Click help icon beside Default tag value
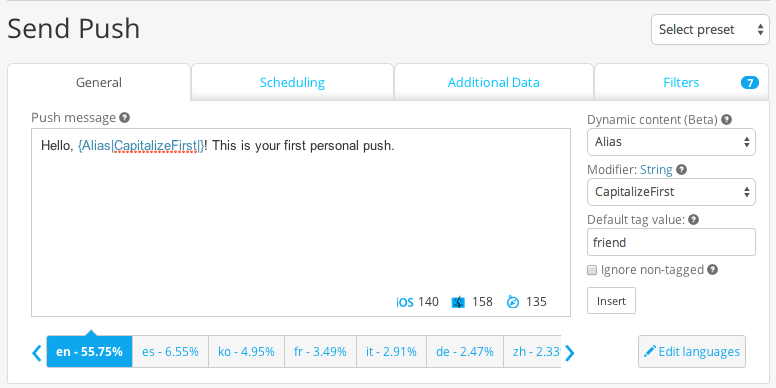 (x=694, y=219)
